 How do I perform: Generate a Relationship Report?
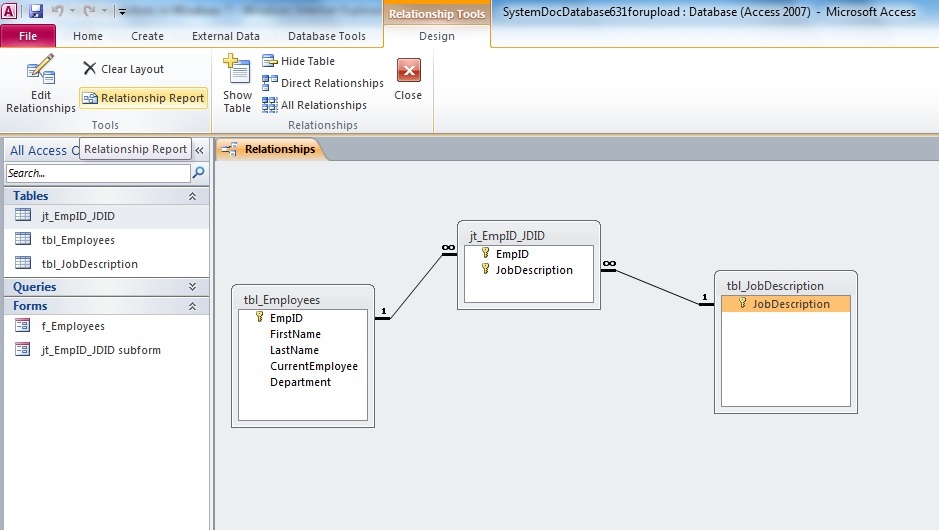pos(143,98)
